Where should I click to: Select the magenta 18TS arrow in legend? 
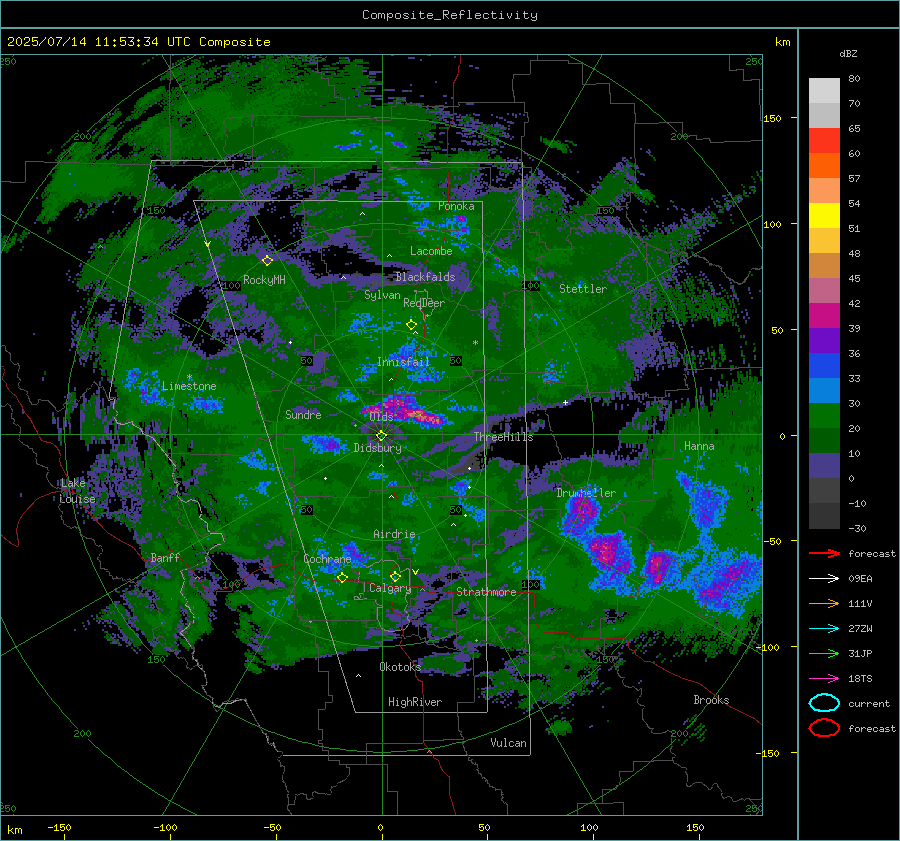pyautogui.click(x=824, y=678)
